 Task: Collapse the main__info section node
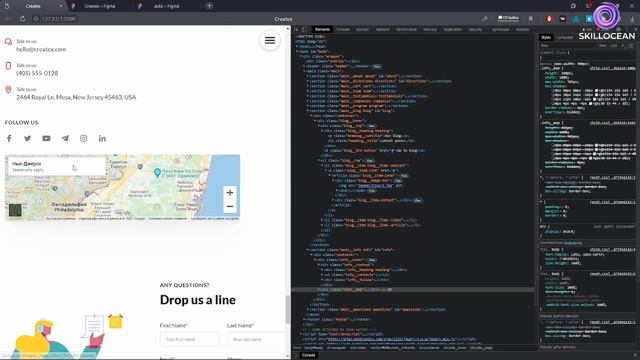[x=308, y=250]
